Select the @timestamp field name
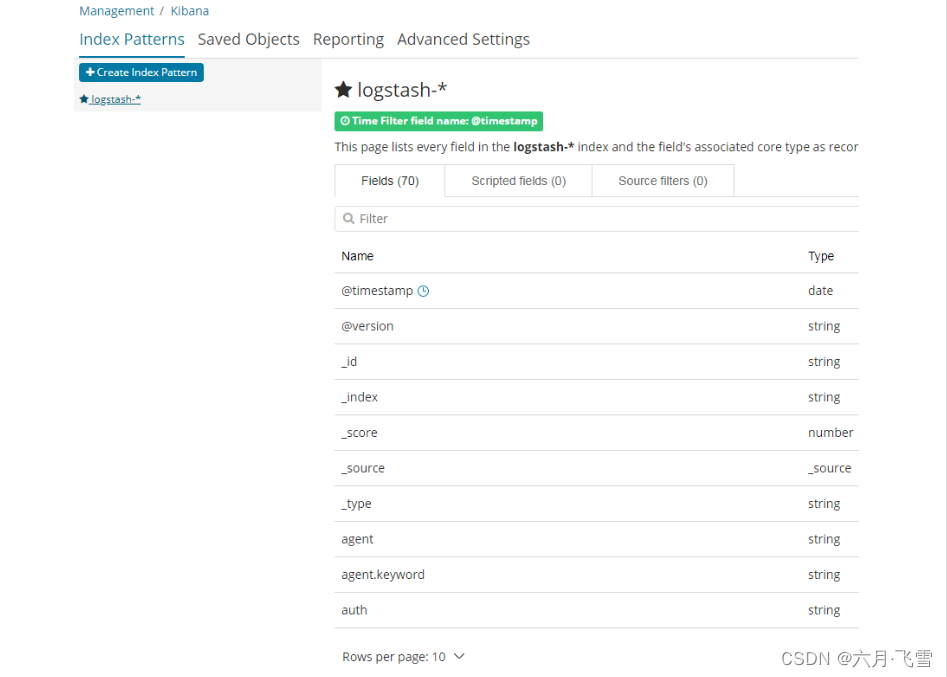 (377, 291)
